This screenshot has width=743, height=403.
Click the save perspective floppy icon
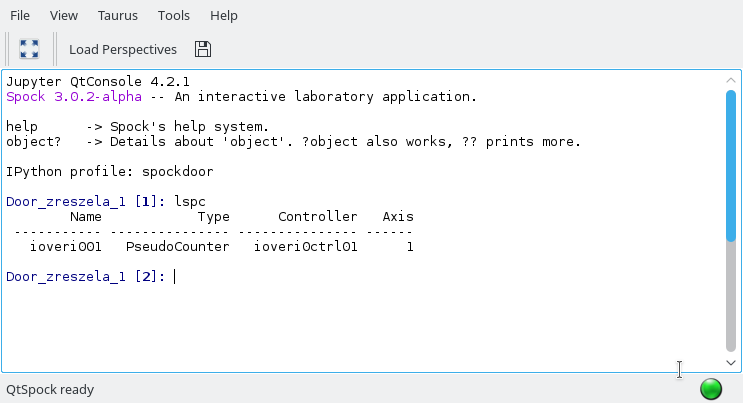point(203,49)
